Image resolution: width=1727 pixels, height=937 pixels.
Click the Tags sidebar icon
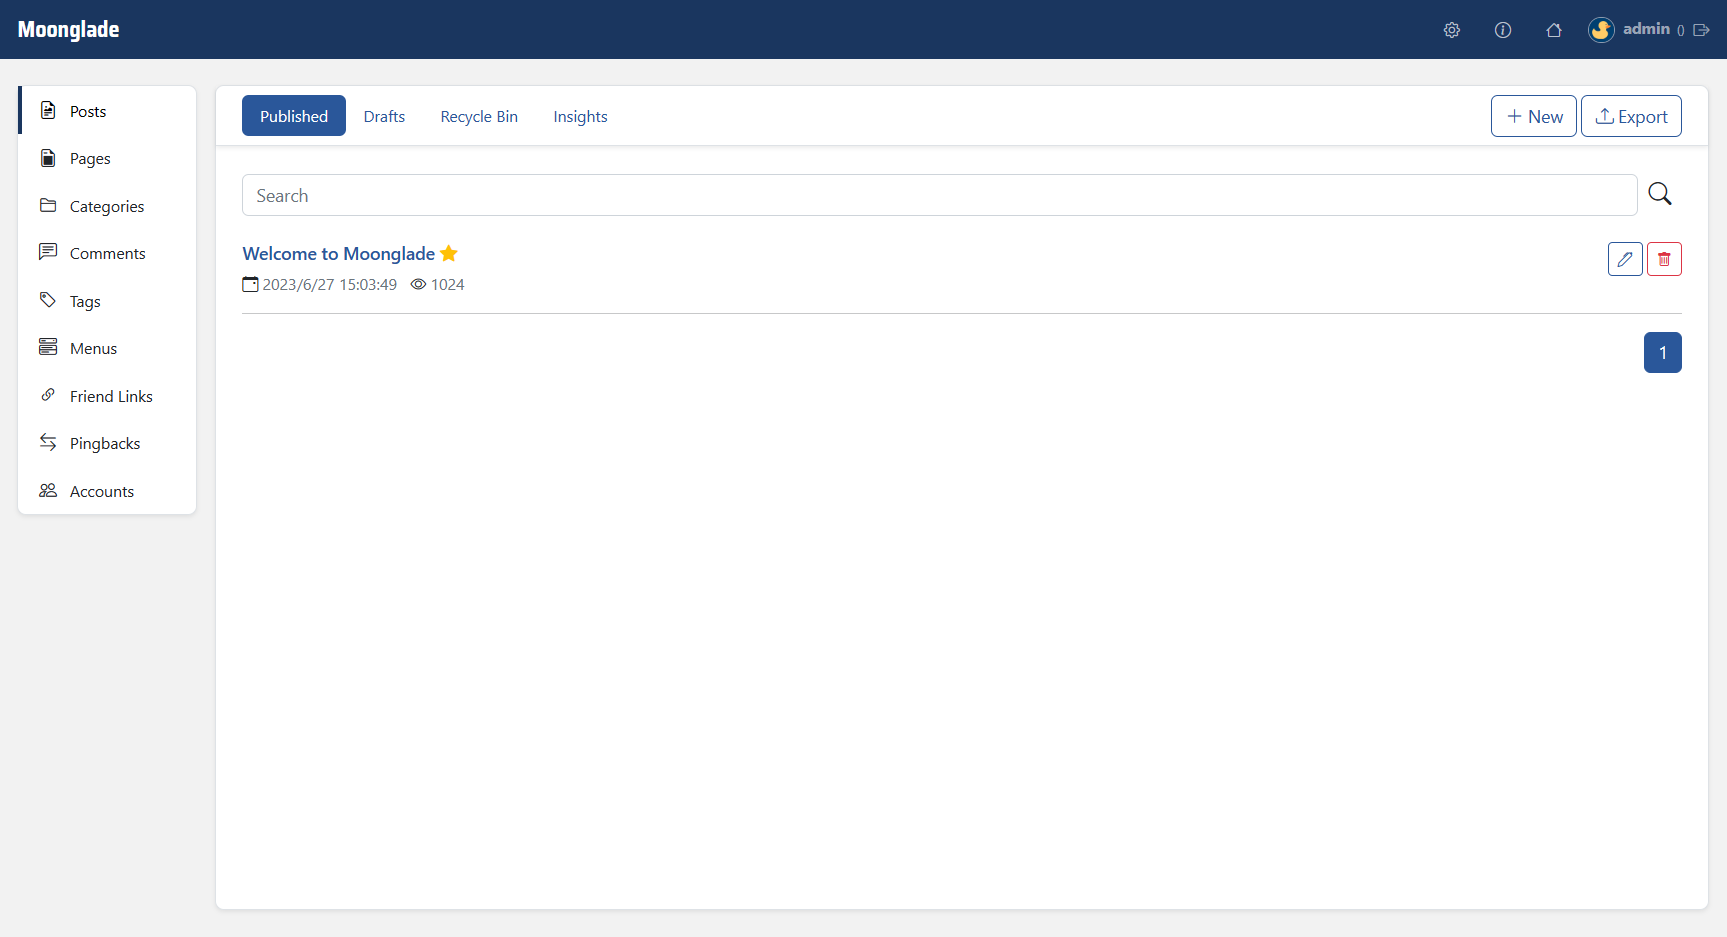coord(48,300)
